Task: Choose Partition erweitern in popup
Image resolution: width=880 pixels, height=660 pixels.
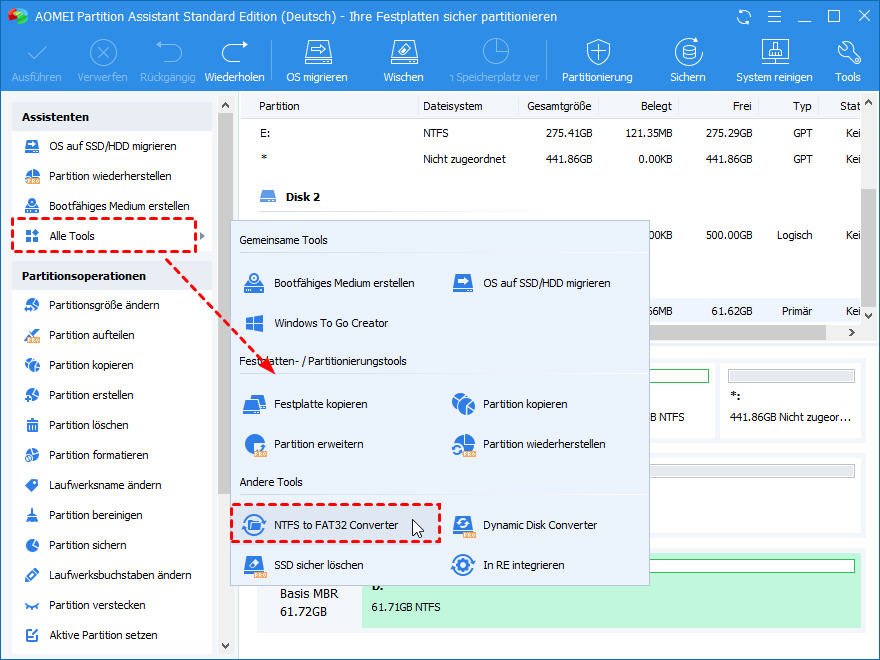Action: [x=304, y=444]
